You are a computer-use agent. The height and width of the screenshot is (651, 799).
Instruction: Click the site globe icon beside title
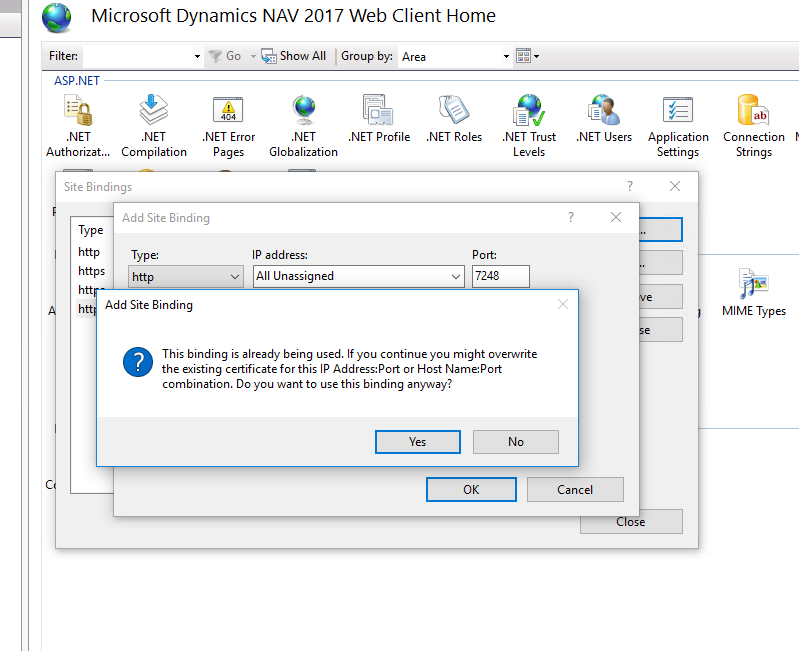click(x=57, y=18)
